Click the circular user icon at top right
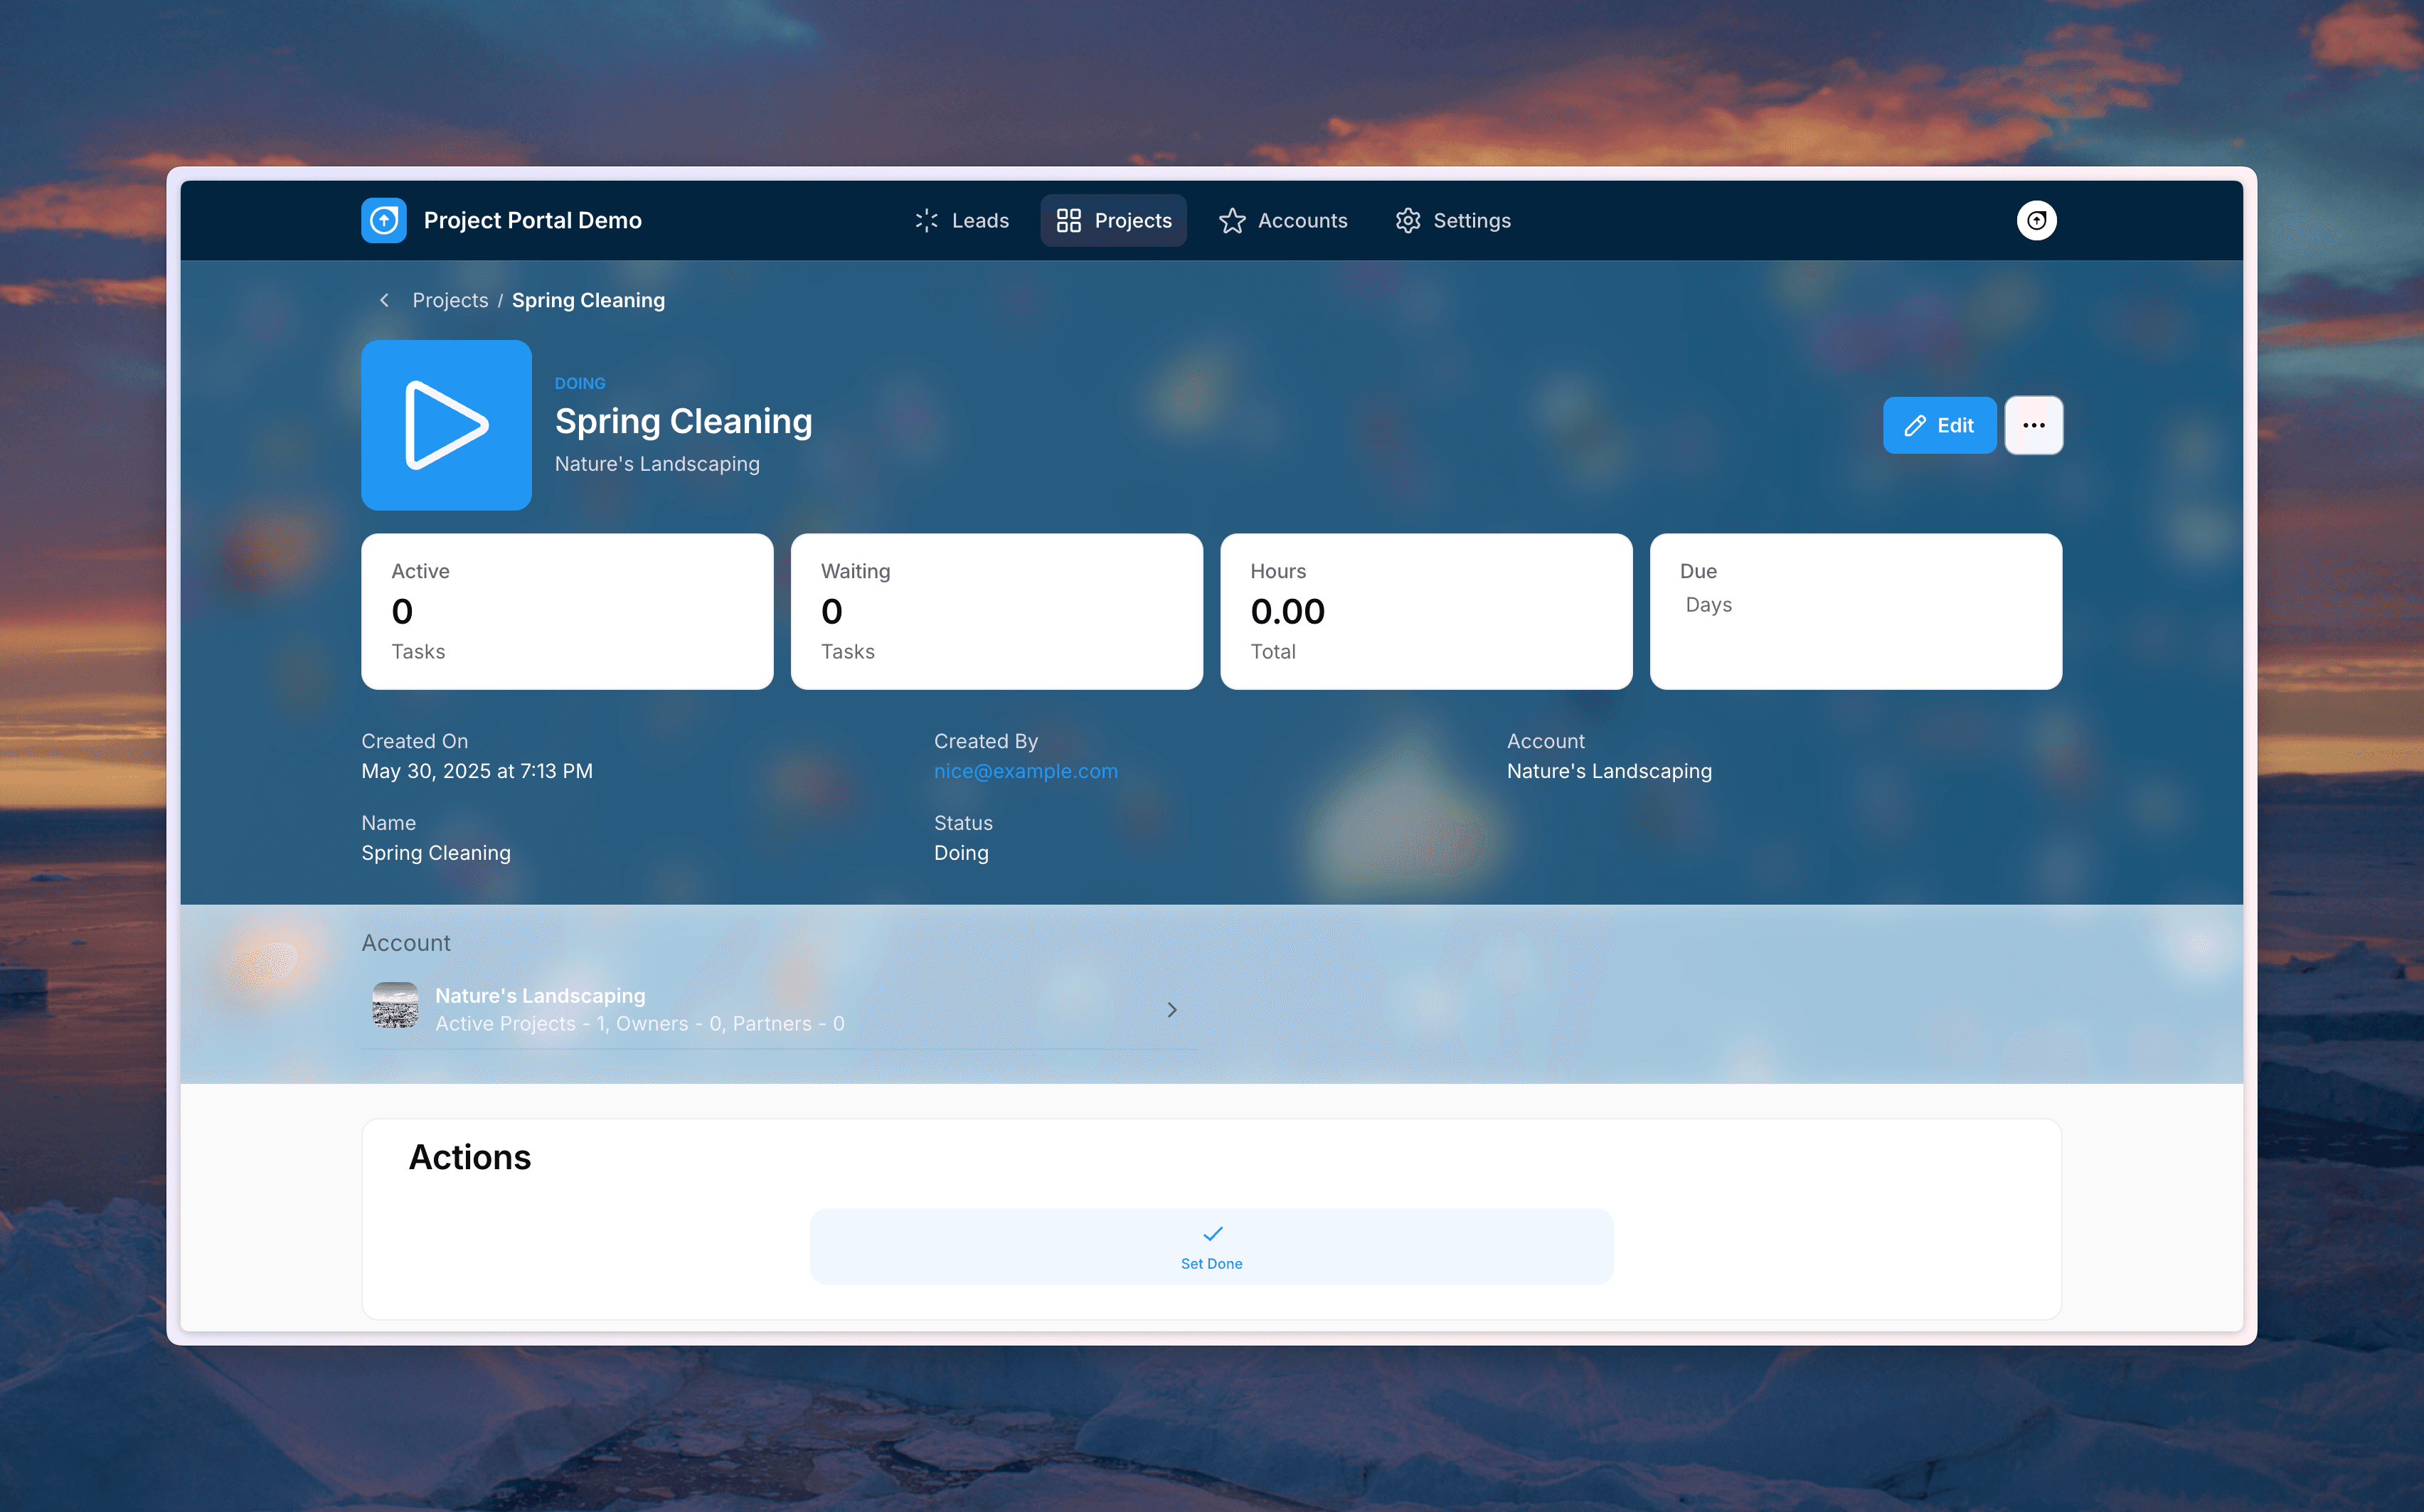The image size is (2424, 1512). point(2037,220)
